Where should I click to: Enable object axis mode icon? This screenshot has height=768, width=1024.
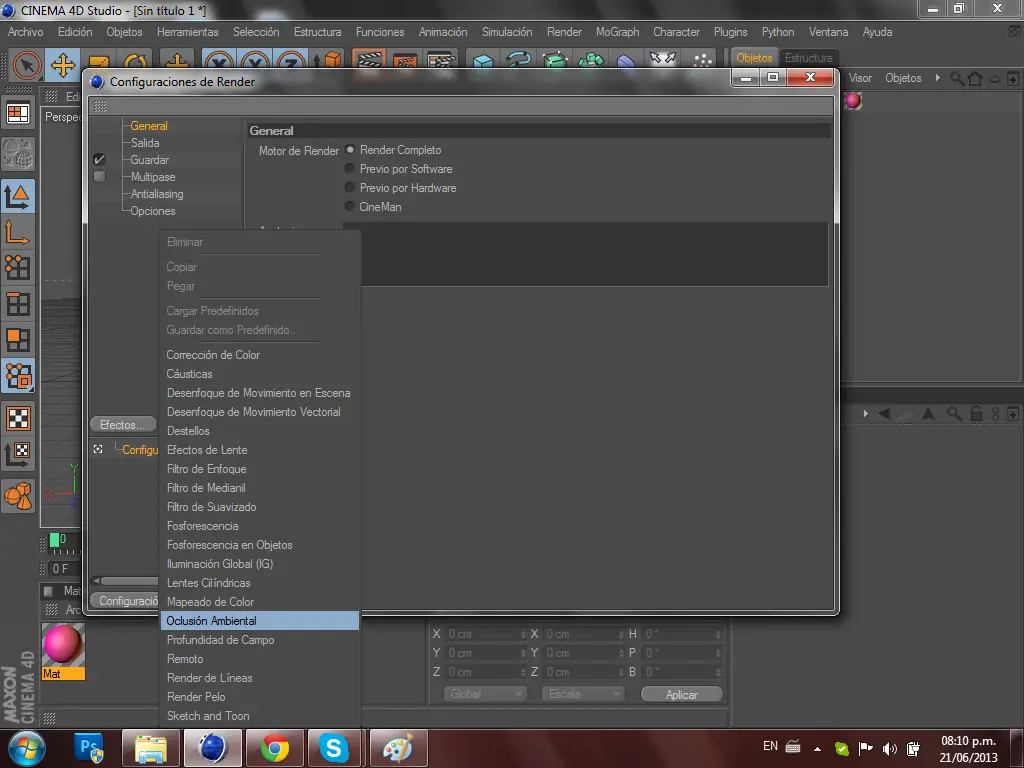(18, 232)
